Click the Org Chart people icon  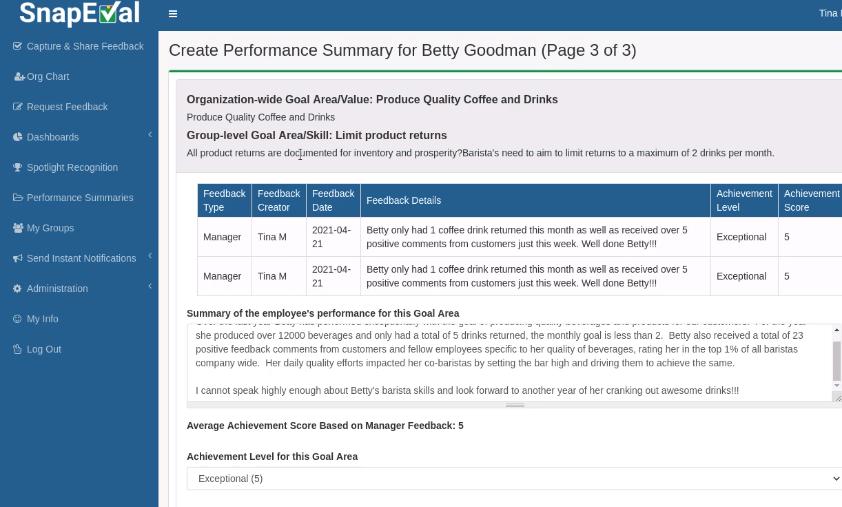tap(18, 76)
